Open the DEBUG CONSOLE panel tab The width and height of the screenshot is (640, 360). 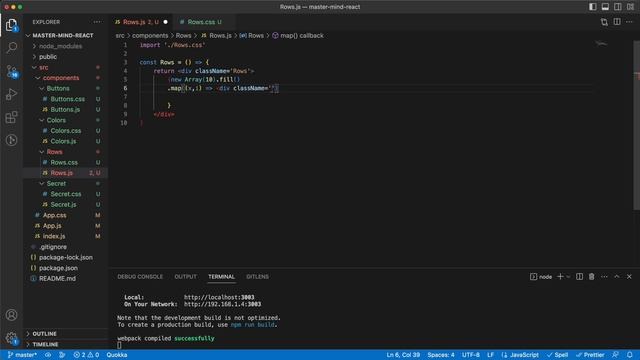140,277
